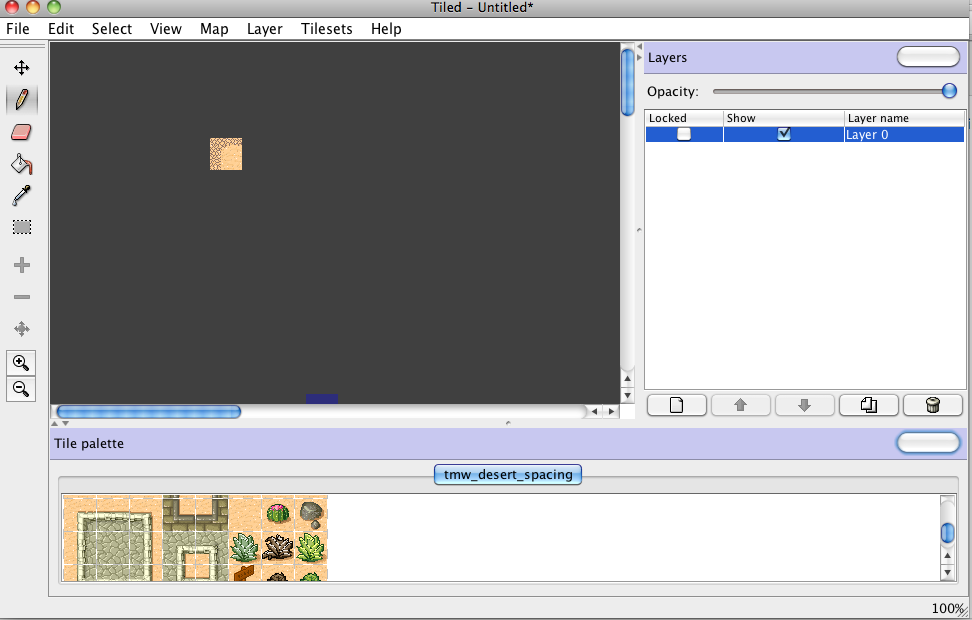Open the Select menu
Viewport: 972px width, 620px height.
click(112, 29)
